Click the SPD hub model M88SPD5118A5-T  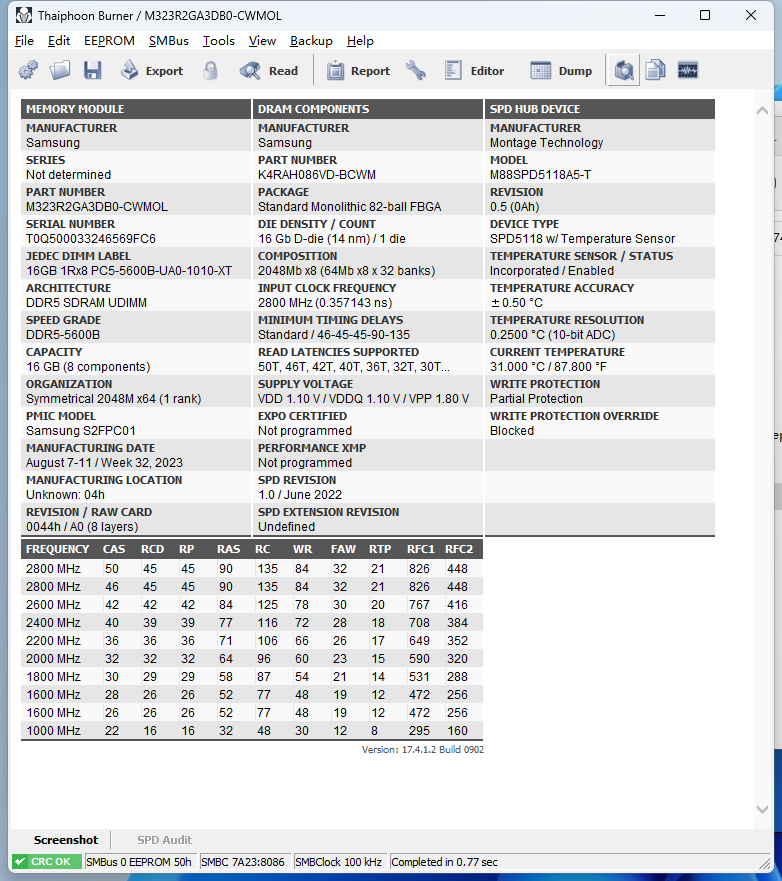(x=540, y=175)
